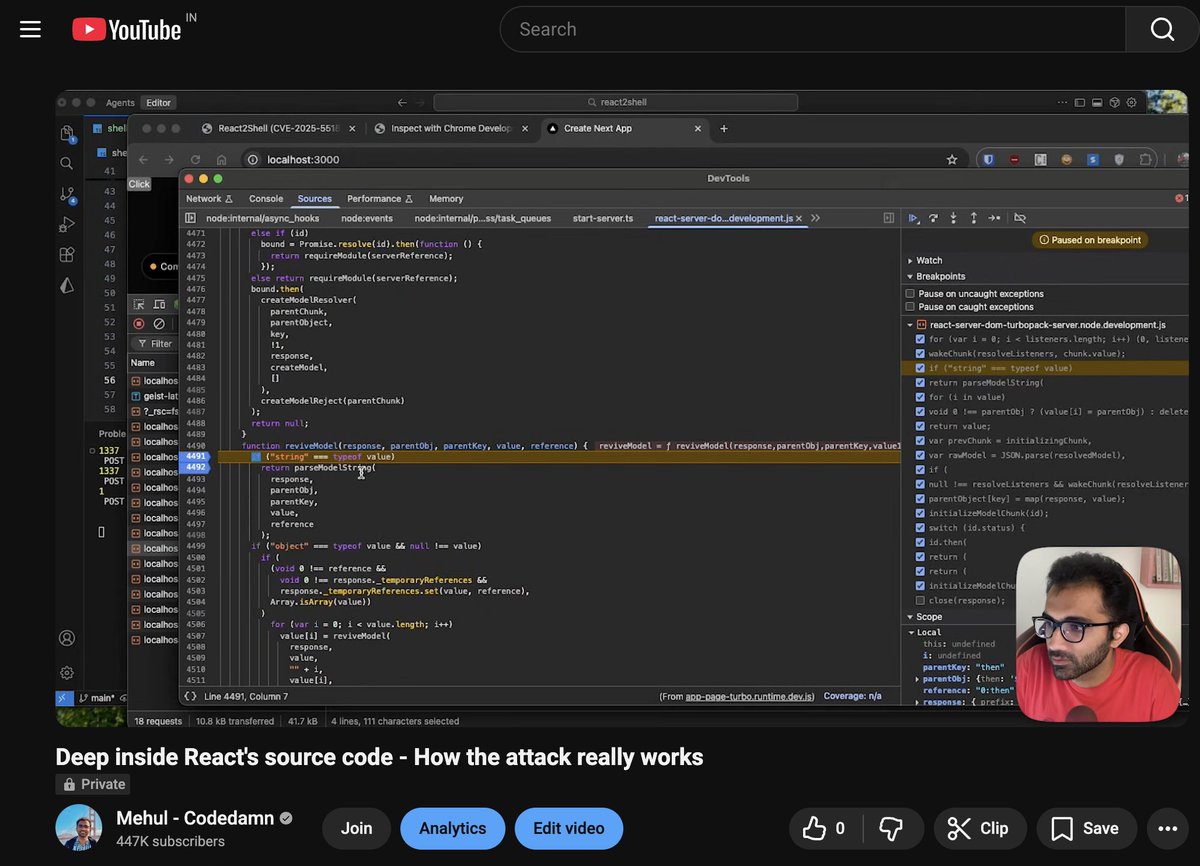
Task: Open Mehul - Codedamn channel name link
Action: pos(195,818)
